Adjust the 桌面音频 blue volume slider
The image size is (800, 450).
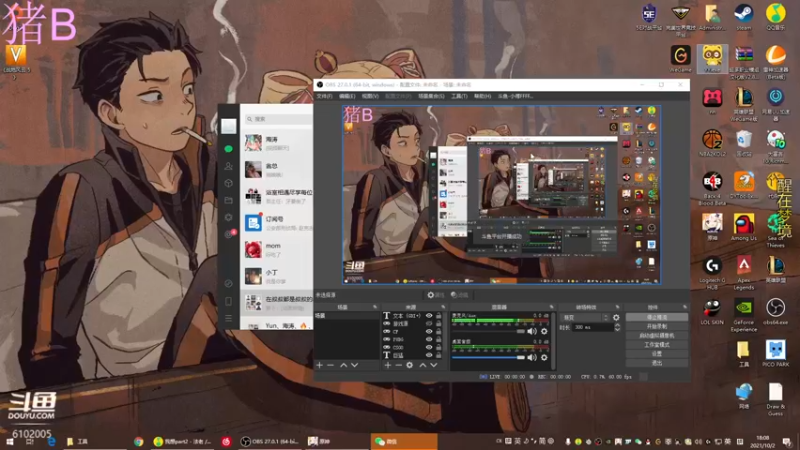(488, 357)
